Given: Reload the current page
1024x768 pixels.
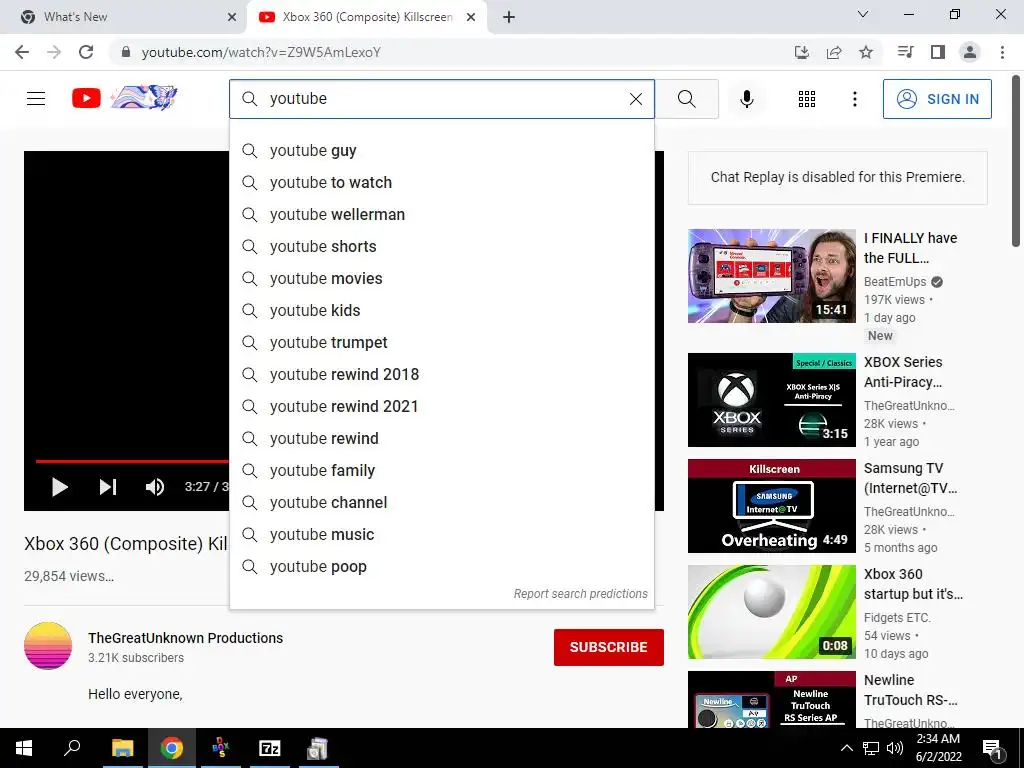Looking at the screenshot, I should (x=86, y=52).
